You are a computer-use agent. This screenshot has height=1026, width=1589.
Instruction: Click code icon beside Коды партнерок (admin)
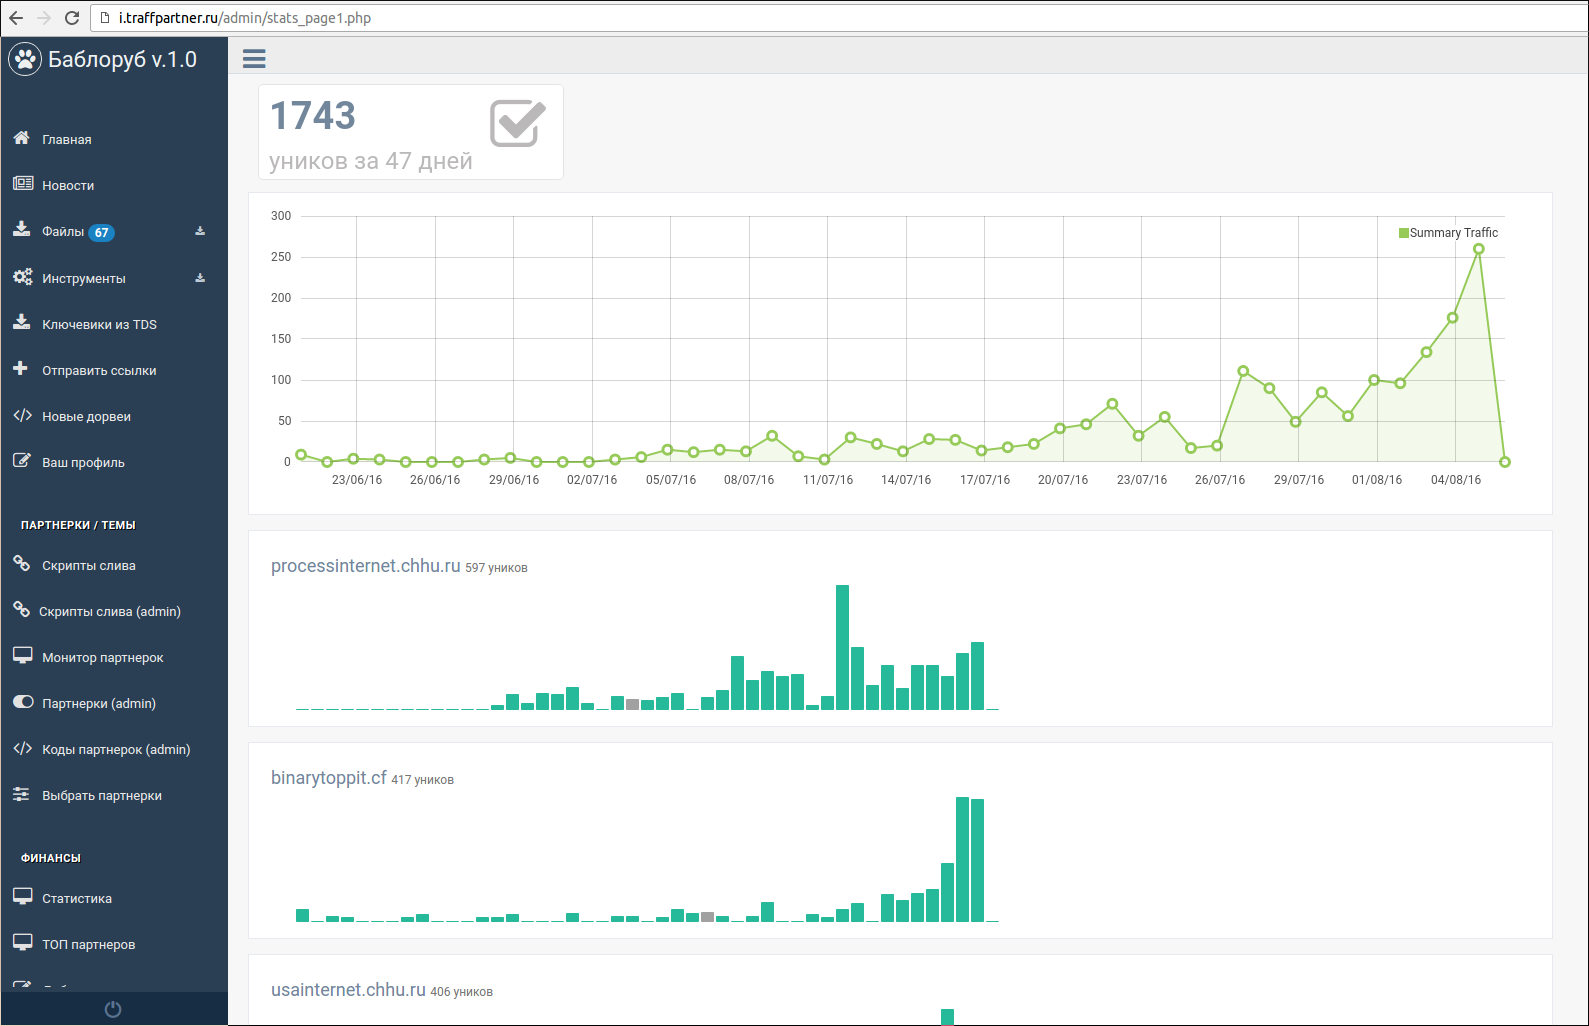point(22,748)
